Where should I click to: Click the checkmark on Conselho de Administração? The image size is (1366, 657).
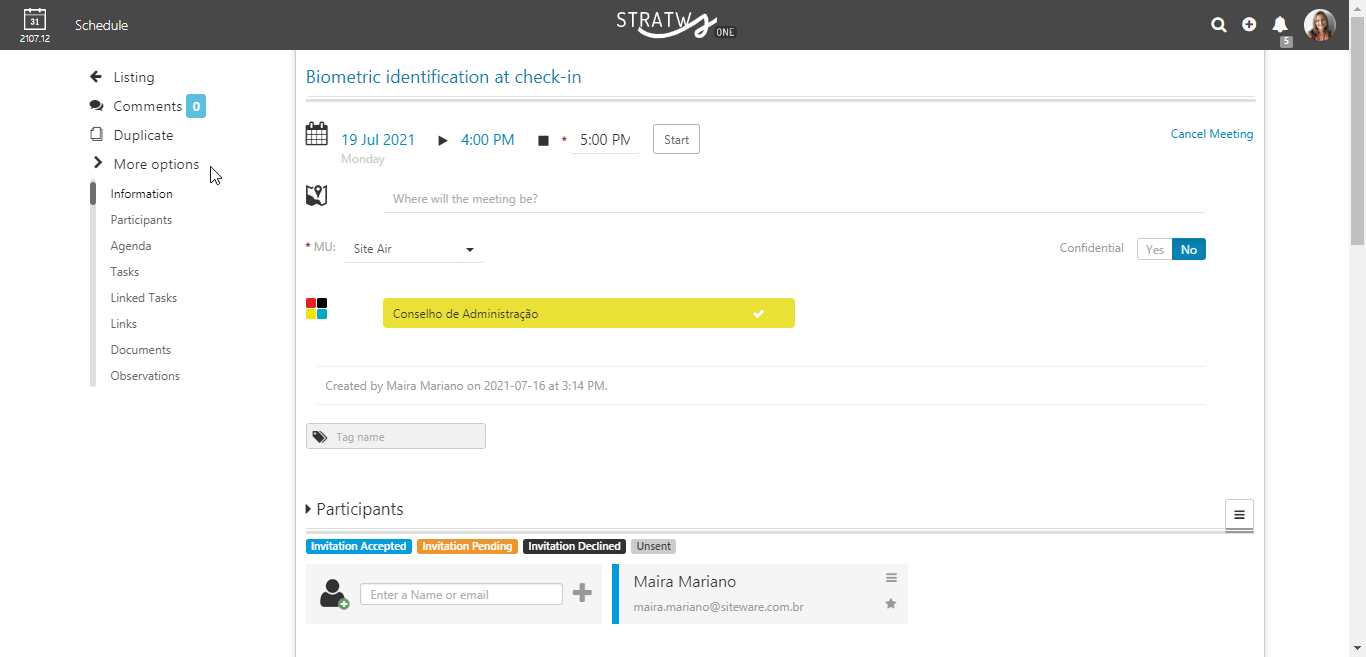click(x=759, y=314)
